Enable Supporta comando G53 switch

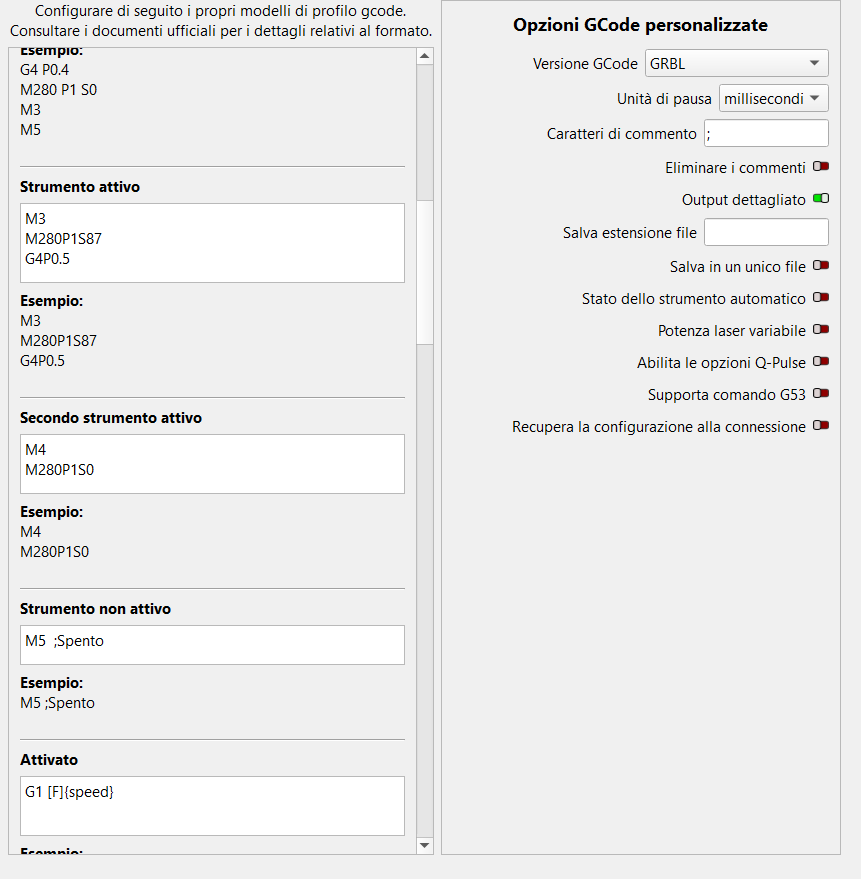821,394
